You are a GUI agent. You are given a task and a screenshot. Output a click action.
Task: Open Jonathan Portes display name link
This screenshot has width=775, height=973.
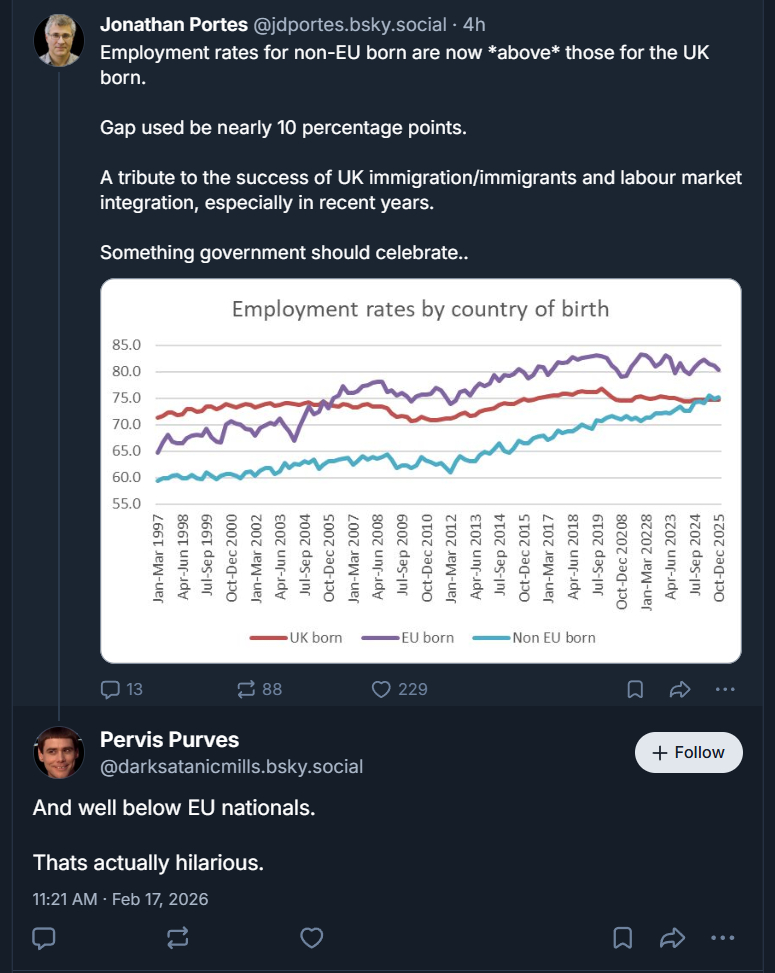[x=174, y=24]
